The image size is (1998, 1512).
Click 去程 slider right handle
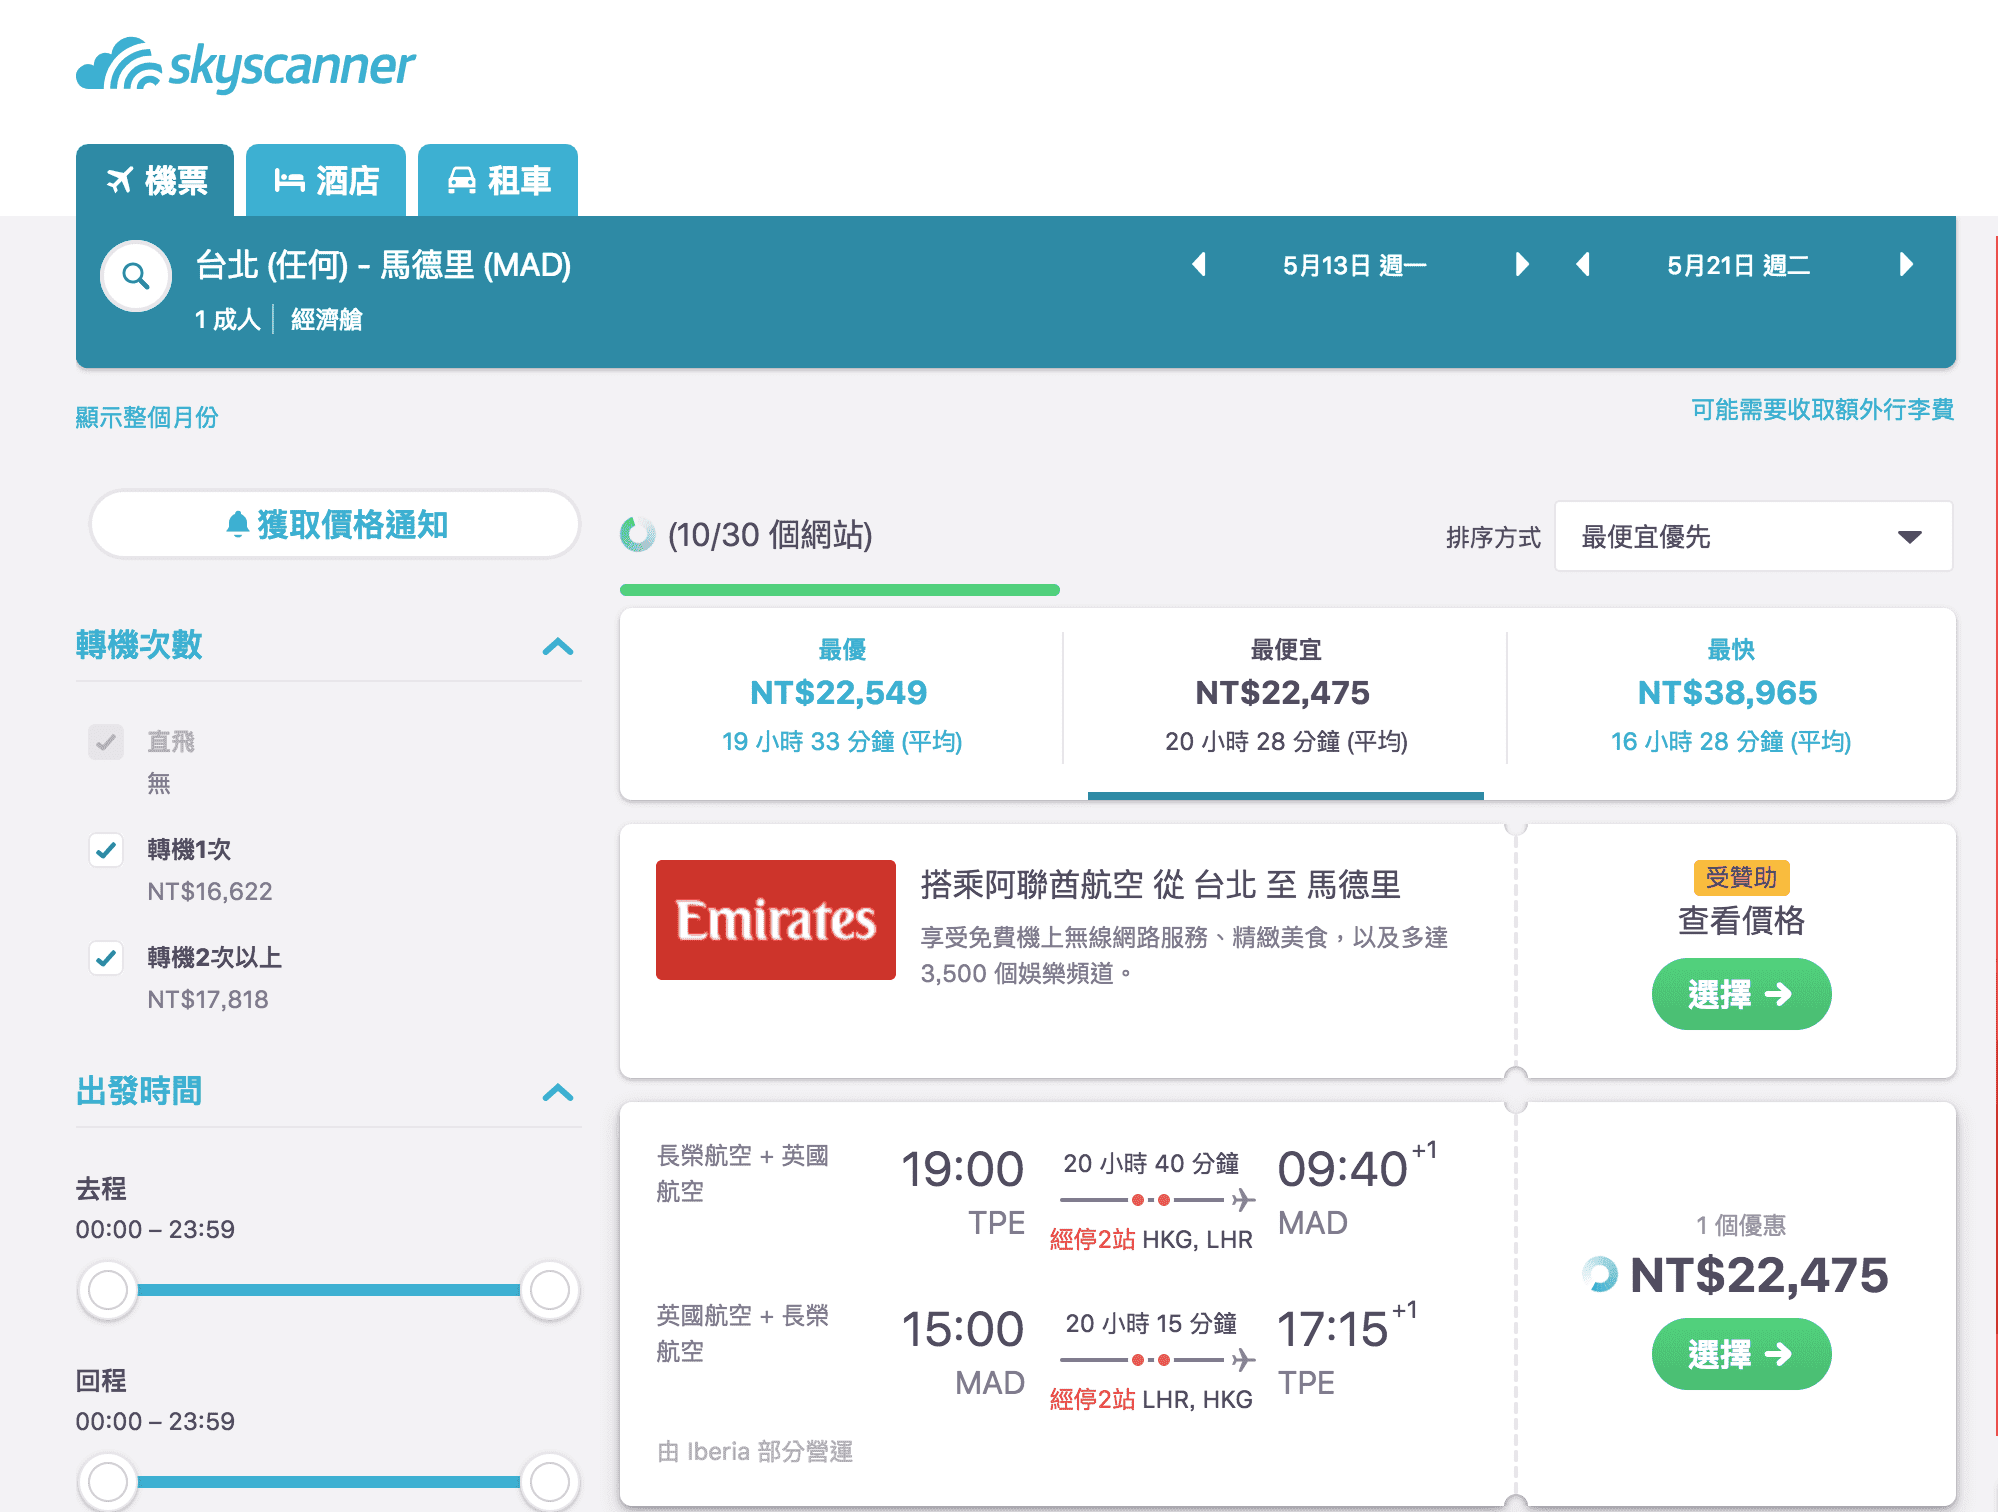tap(549, 1290)
